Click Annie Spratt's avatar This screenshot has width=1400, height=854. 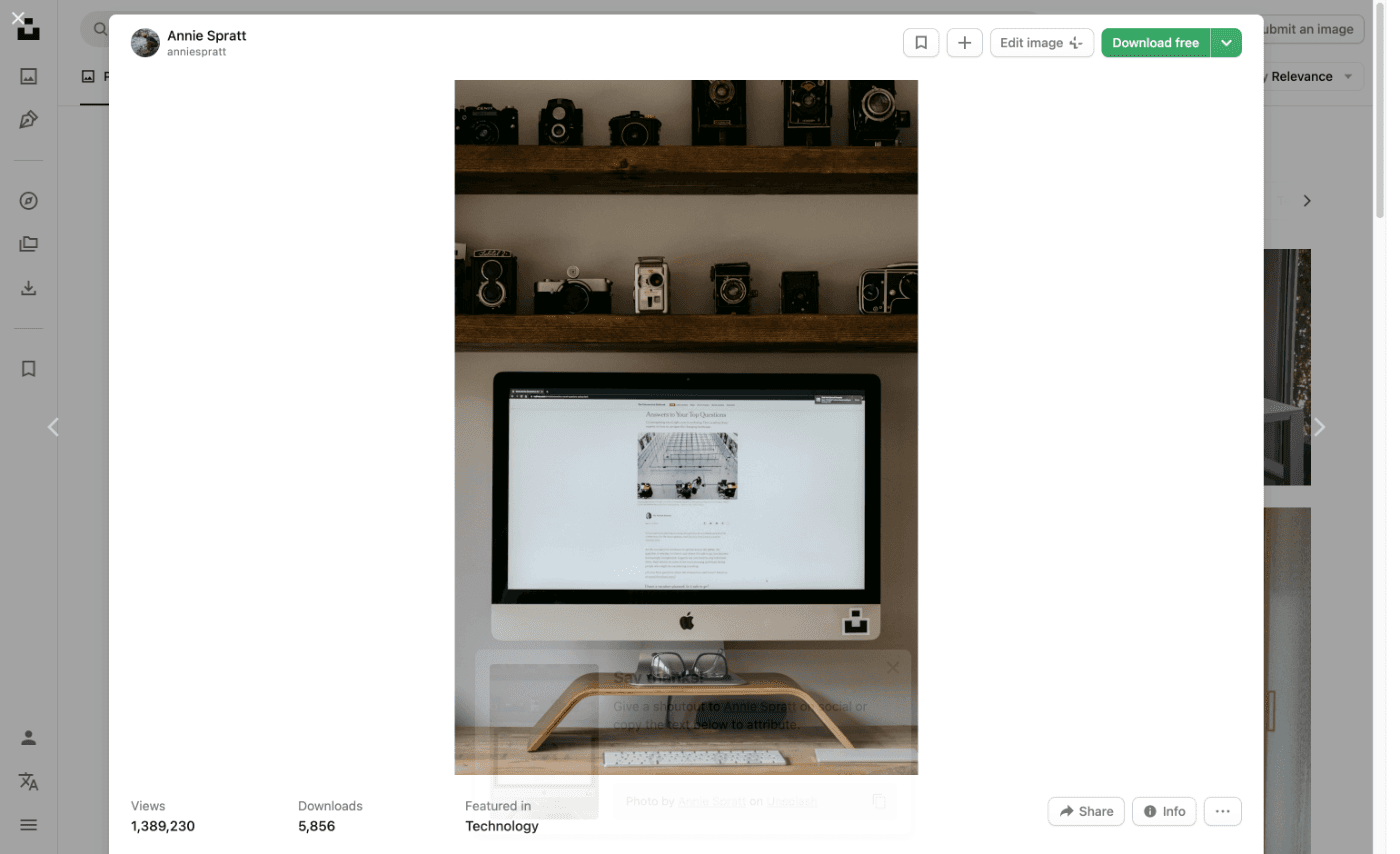pos(145,43)
